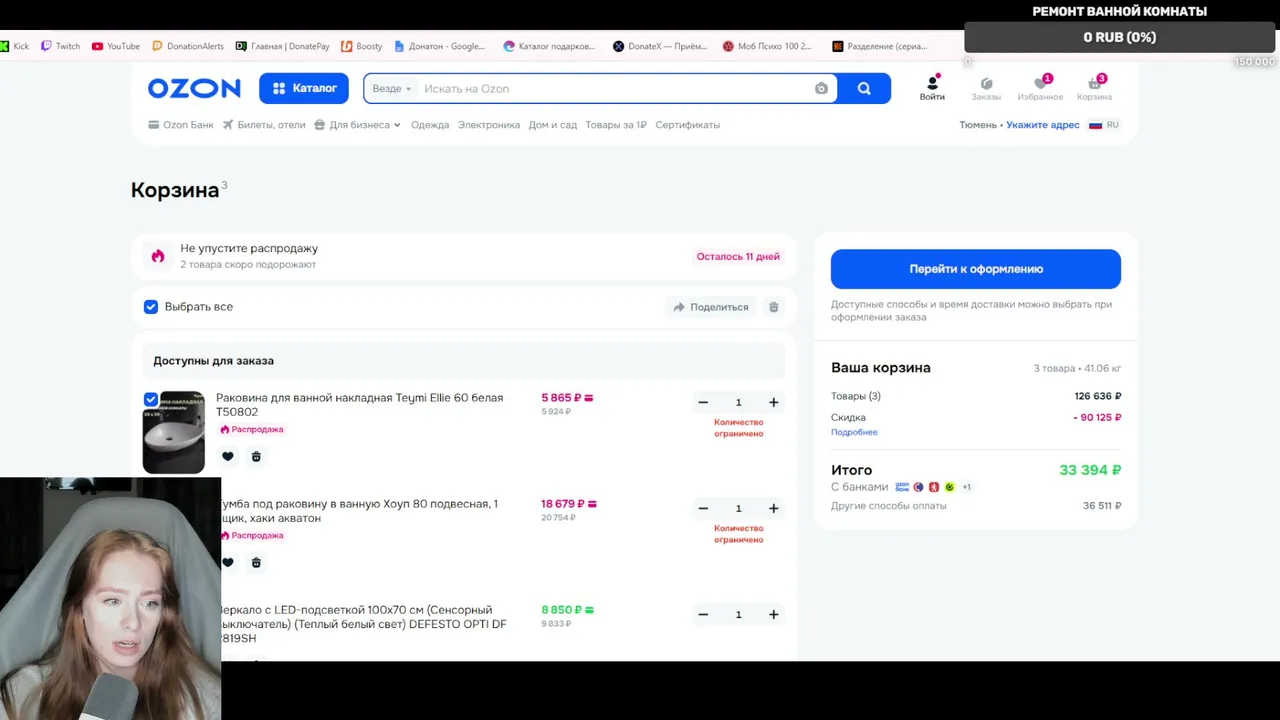
Task: Add Teymi Ellie sink to favorites
Action: click(x=228, y=456)
